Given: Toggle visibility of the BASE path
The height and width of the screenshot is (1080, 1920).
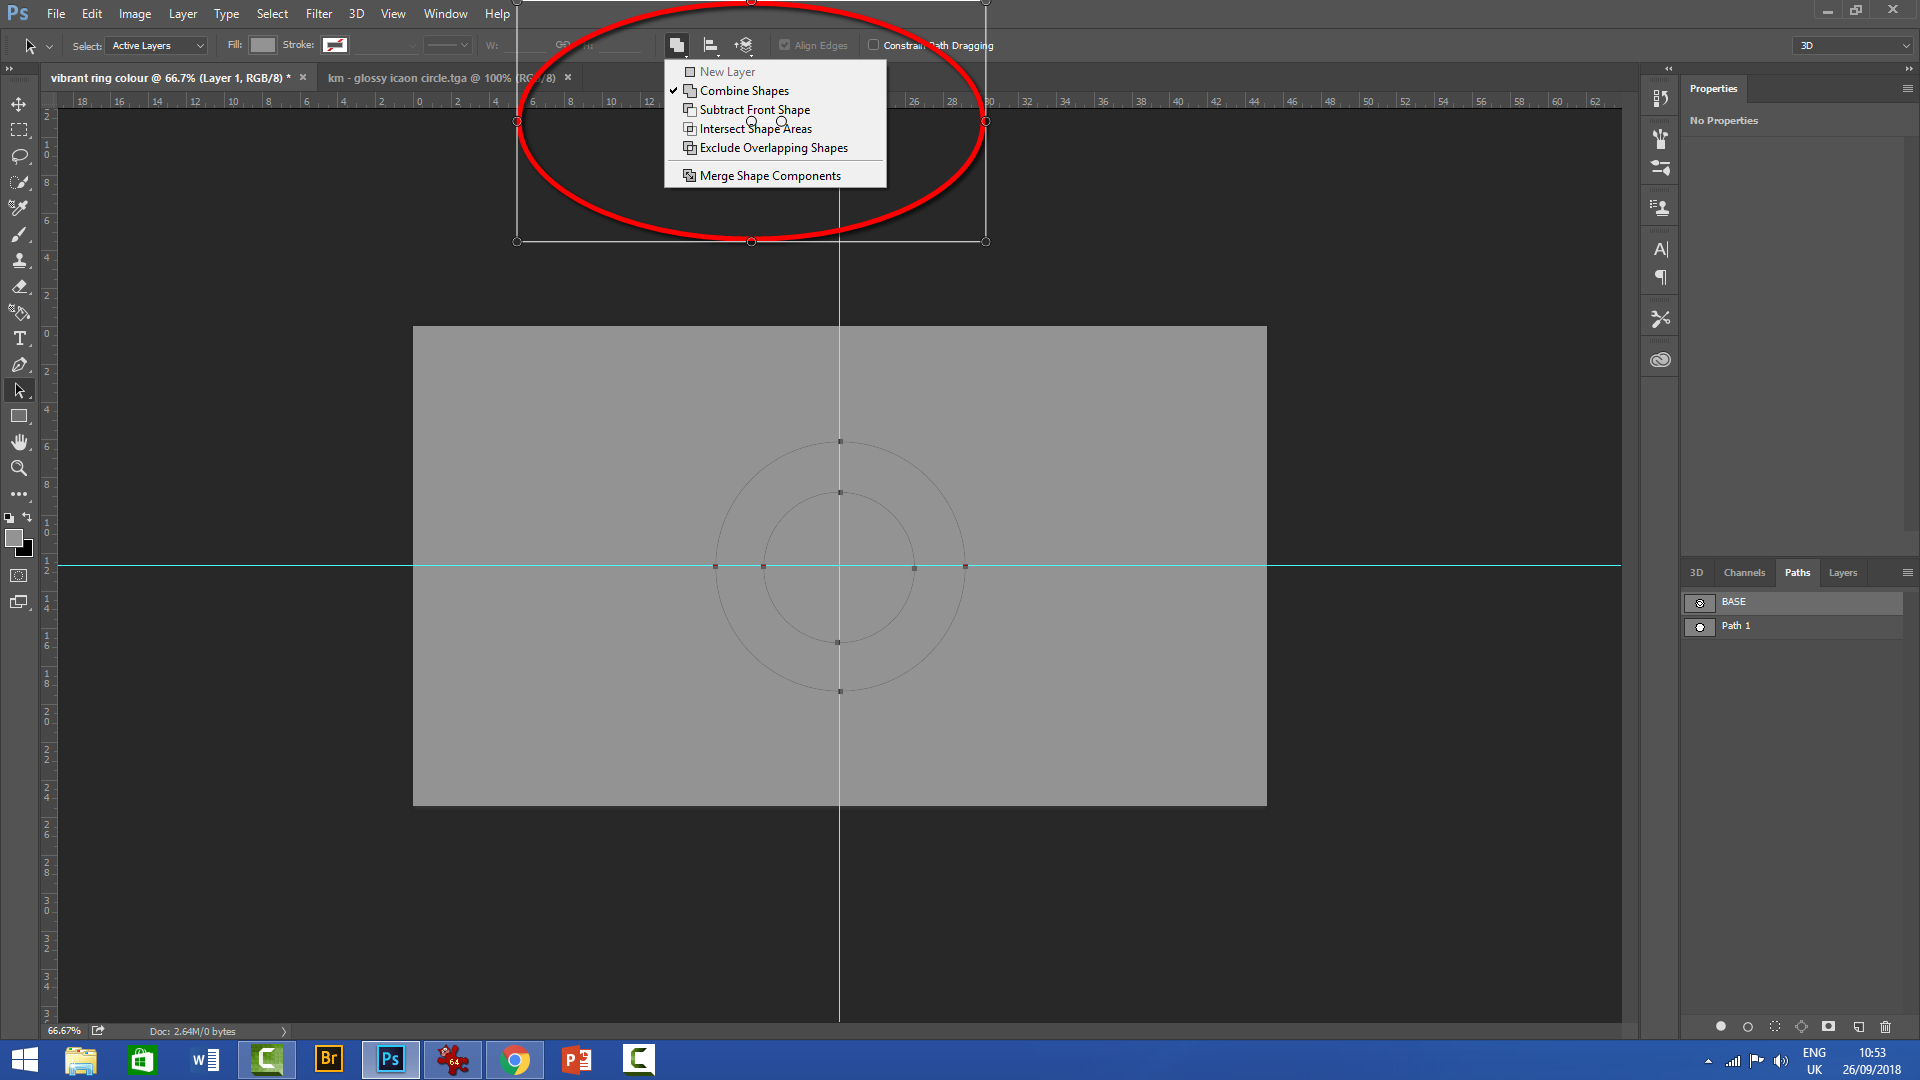Looking at the screenshot, I should coord(1699,603).
